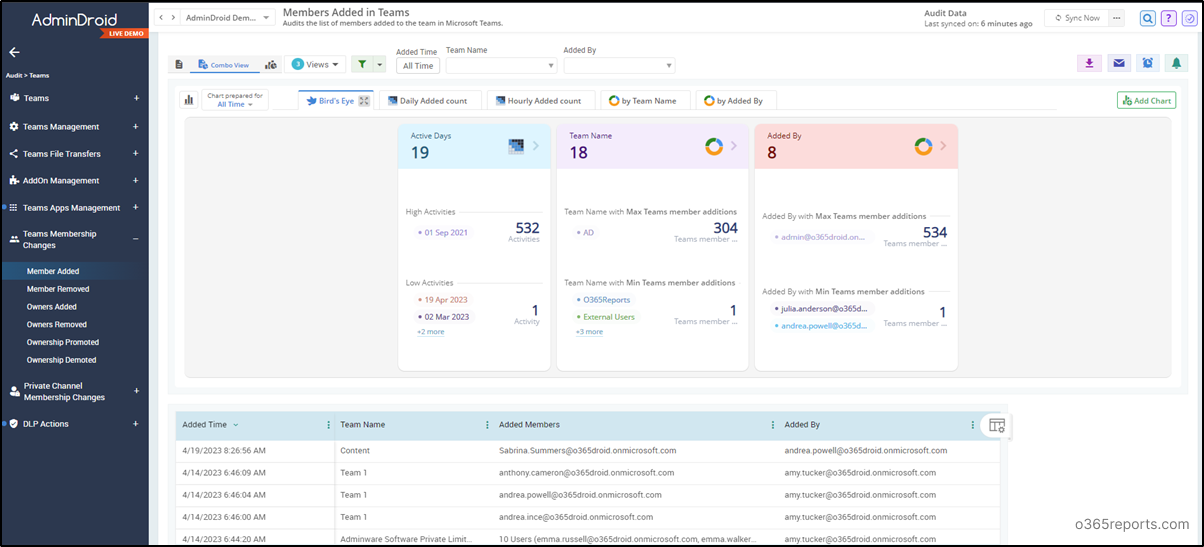Open Ownership Promoted report
The height and width of the screenshot is (547, 1204).
coord(63,342)
